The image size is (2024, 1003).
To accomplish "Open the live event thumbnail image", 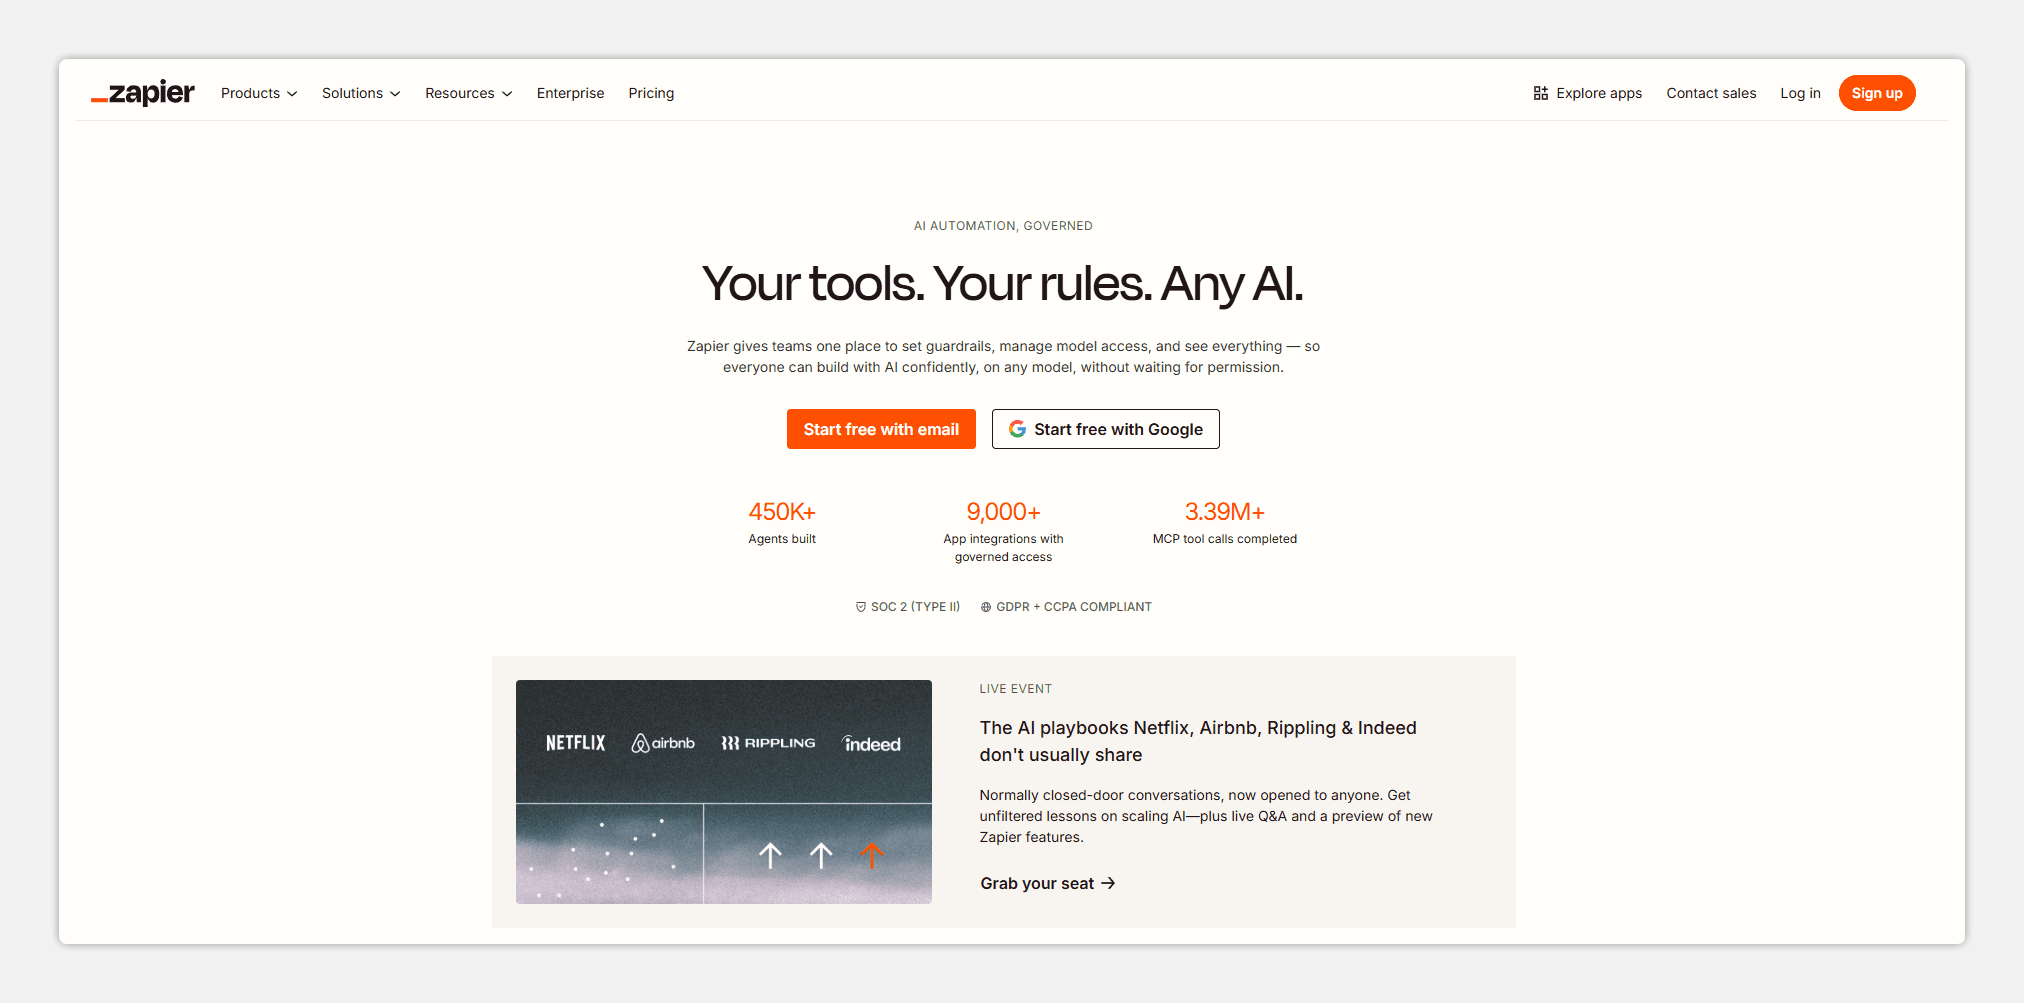I will 724,792.
